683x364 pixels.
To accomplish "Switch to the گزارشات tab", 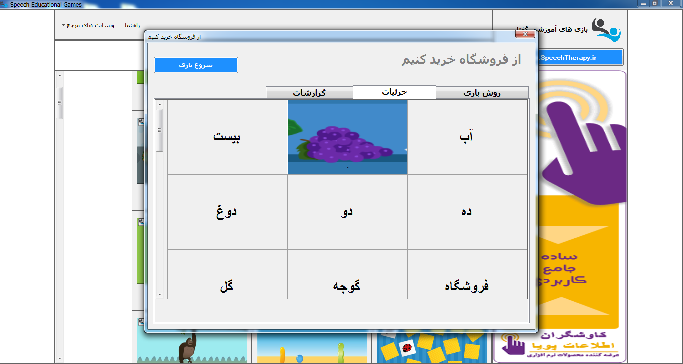I will pyautogui.click(x=309, y=93).
